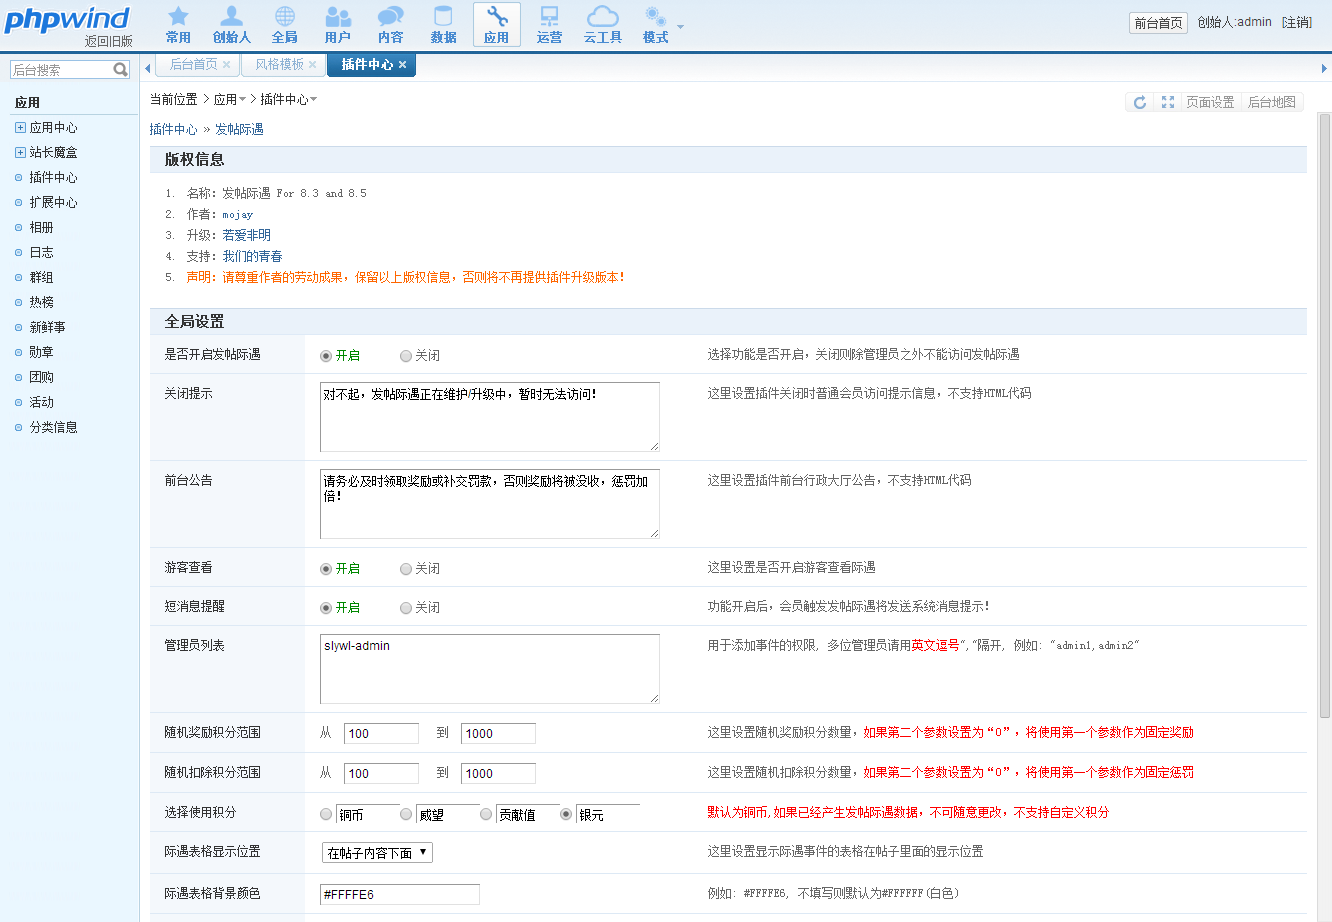
Task: Click the phpwind logo
Action: (66, 18)
